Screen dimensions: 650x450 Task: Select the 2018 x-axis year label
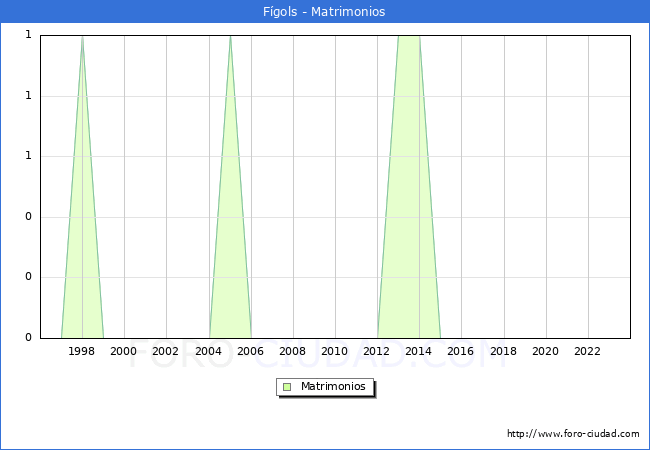click(x=504, y=351)
